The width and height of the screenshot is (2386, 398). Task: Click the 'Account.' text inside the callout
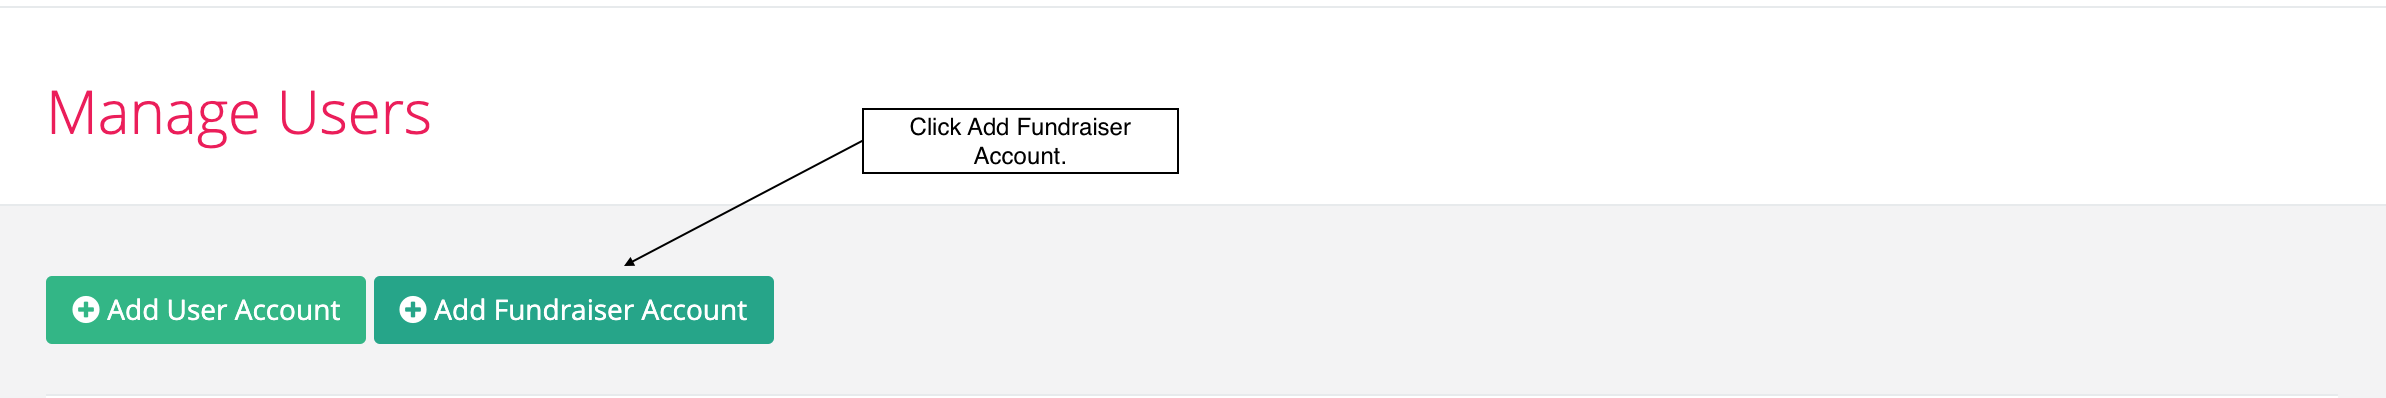point(1020,156)
